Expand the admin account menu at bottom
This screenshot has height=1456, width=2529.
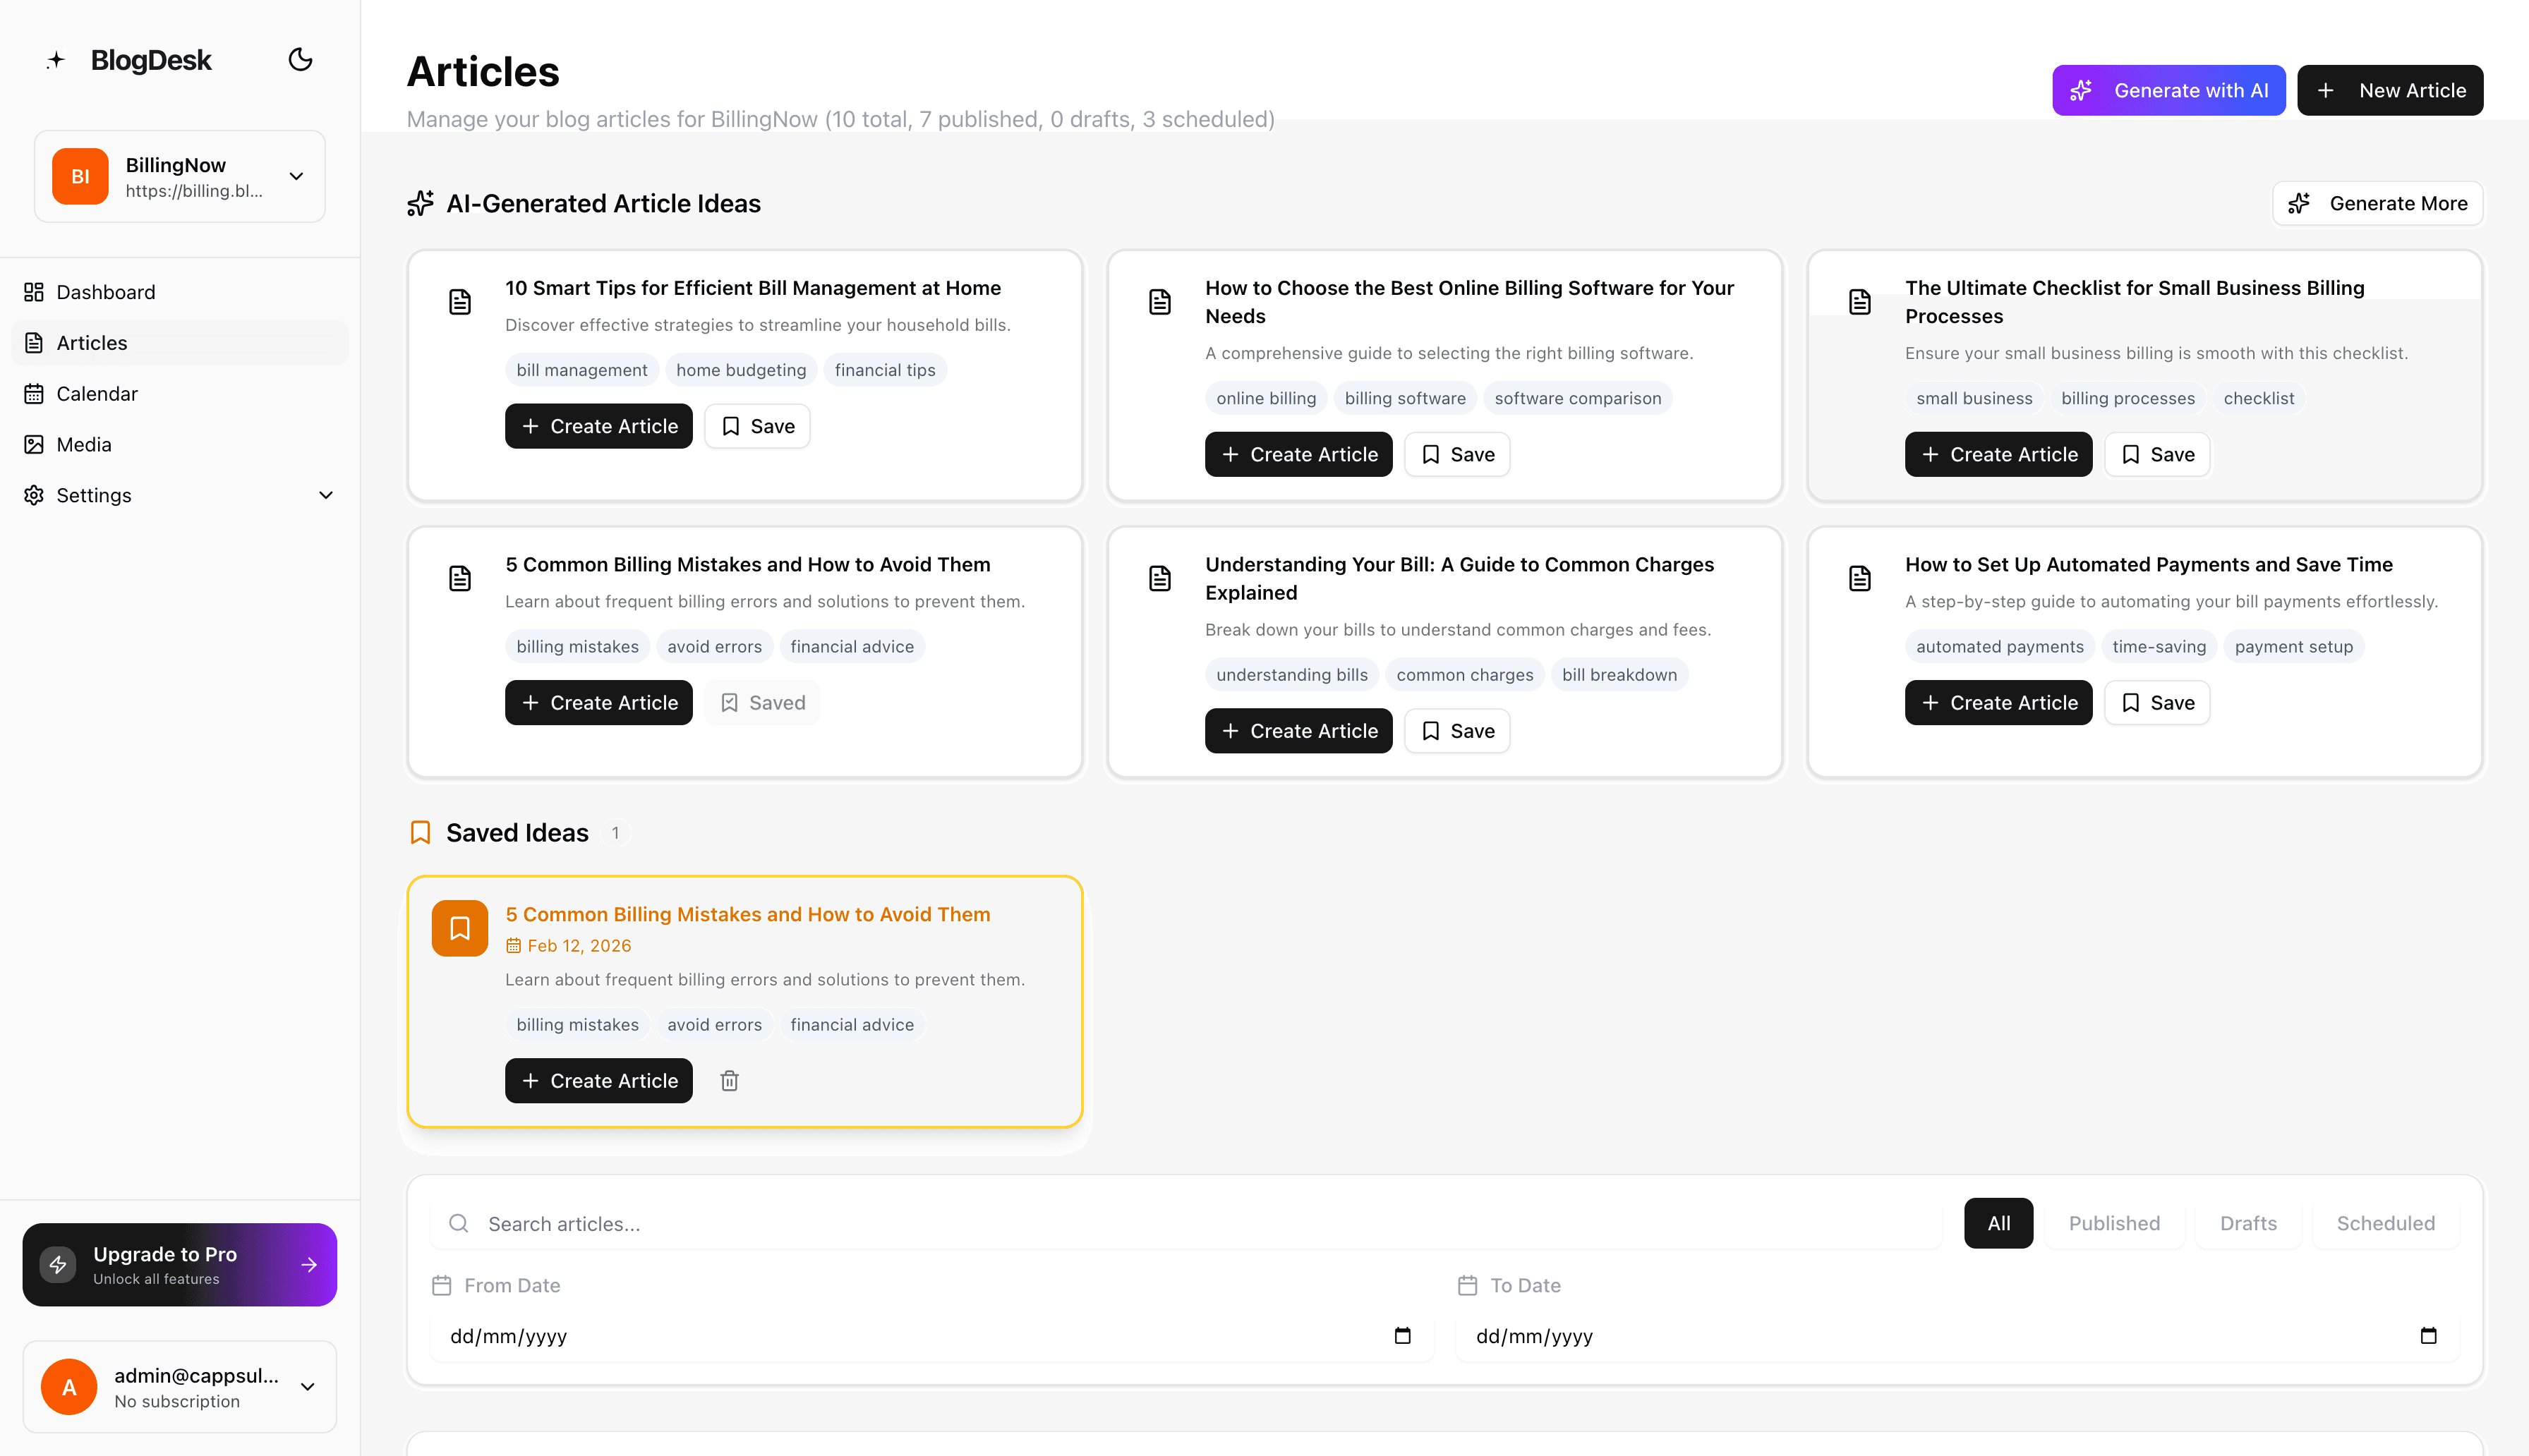306,1387
